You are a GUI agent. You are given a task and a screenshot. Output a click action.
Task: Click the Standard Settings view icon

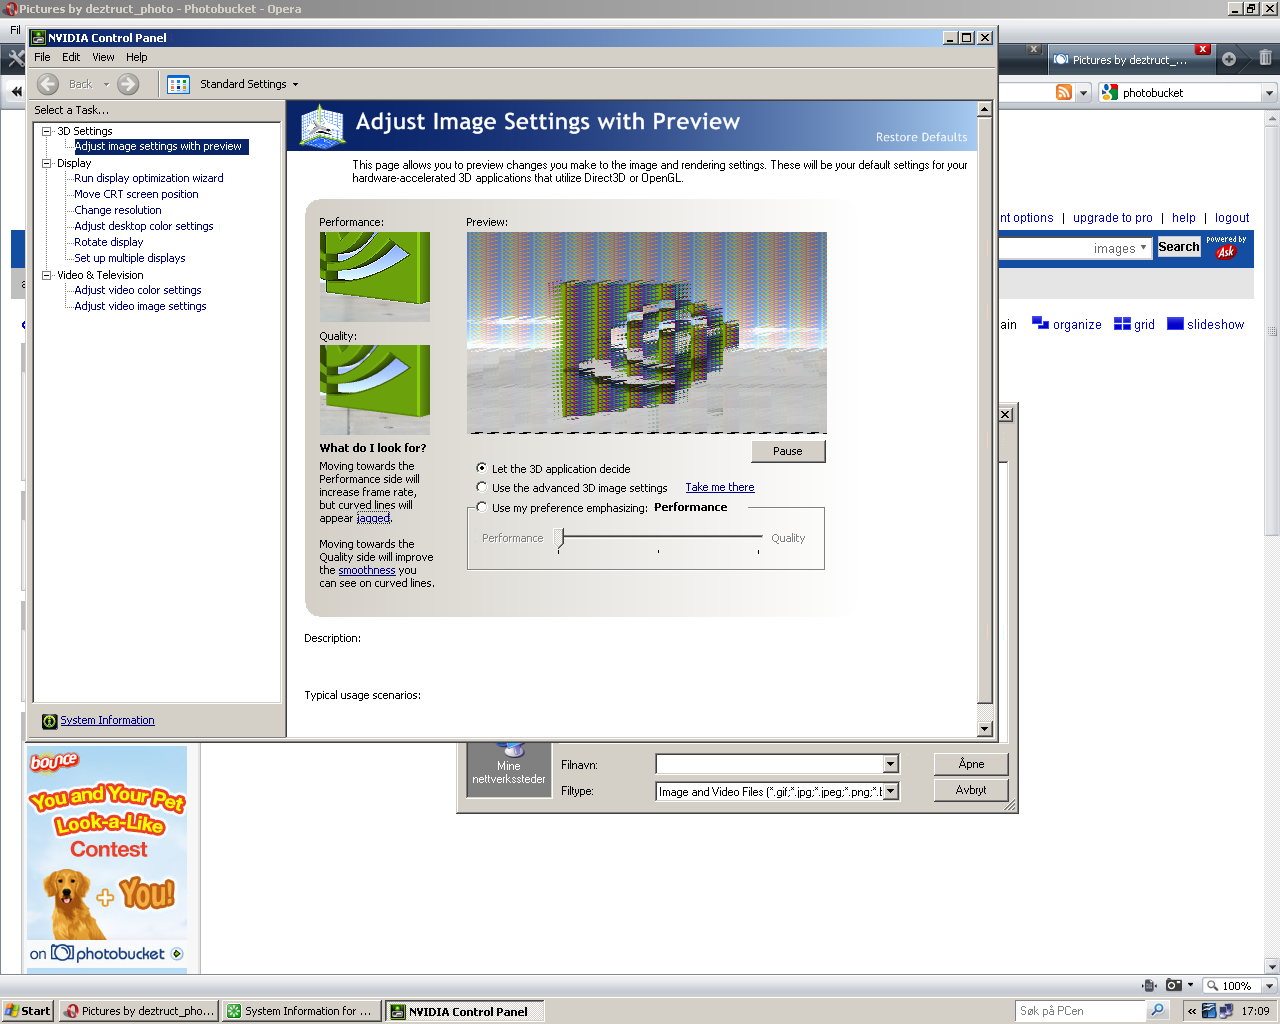click(179, 84)
